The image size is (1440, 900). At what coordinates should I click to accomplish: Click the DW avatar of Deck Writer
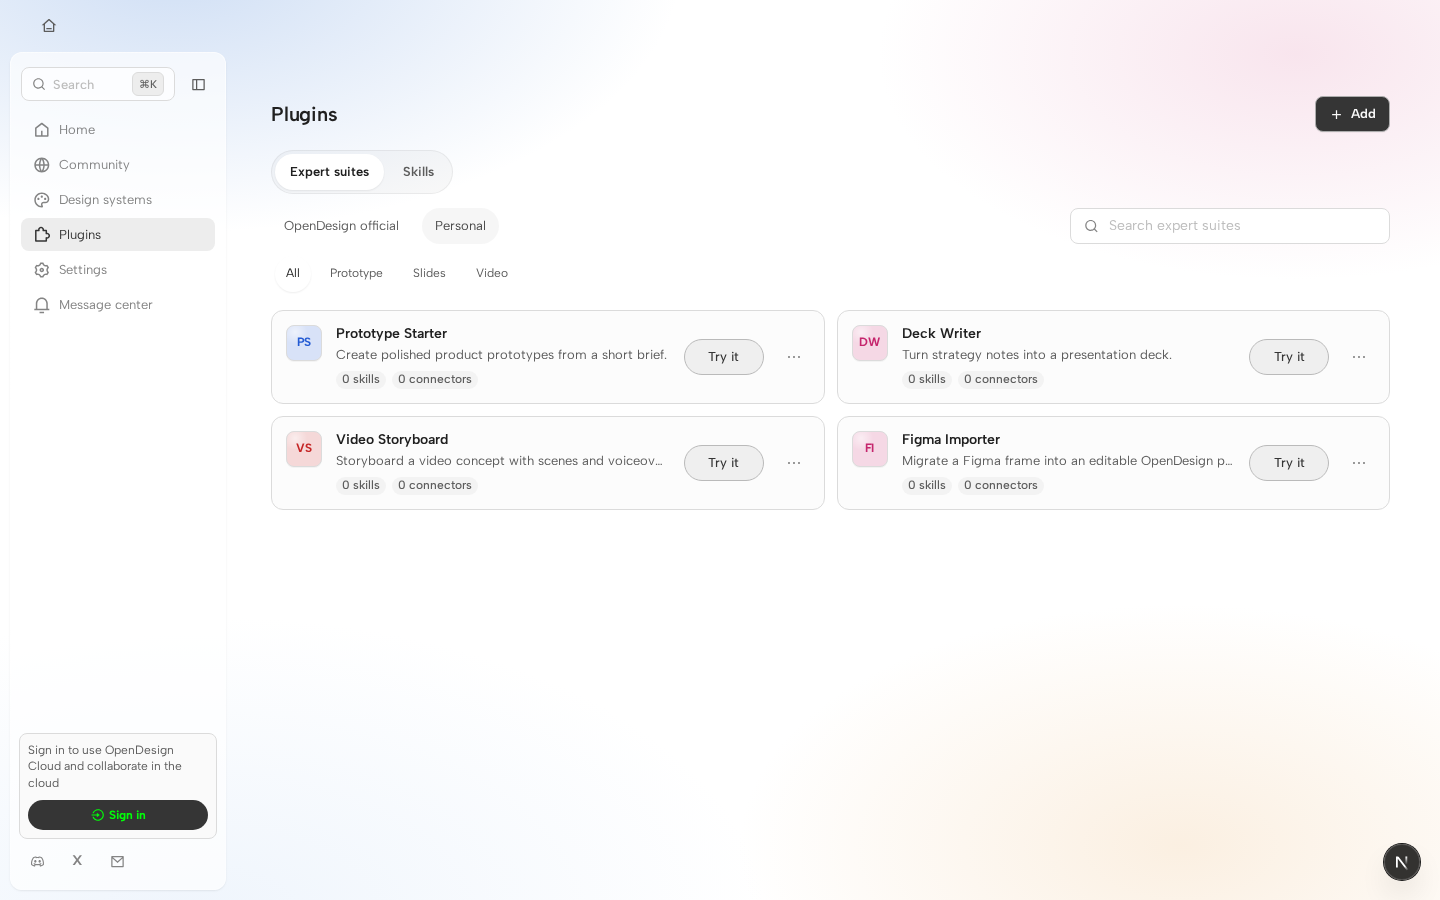click(870, 343)
